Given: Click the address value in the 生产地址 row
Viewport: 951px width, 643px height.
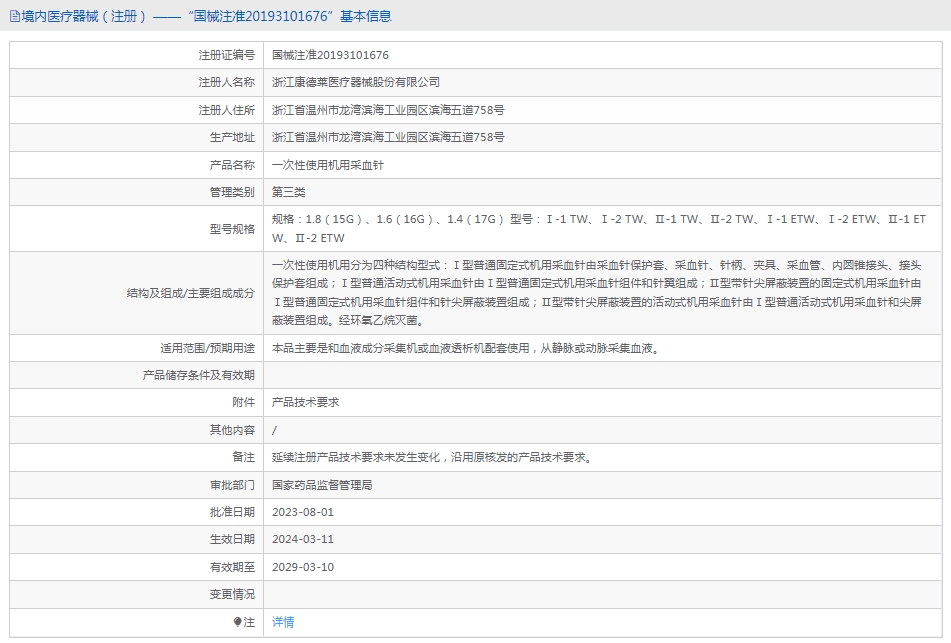Looking at the screenshot, I should (x=388, y=138).
